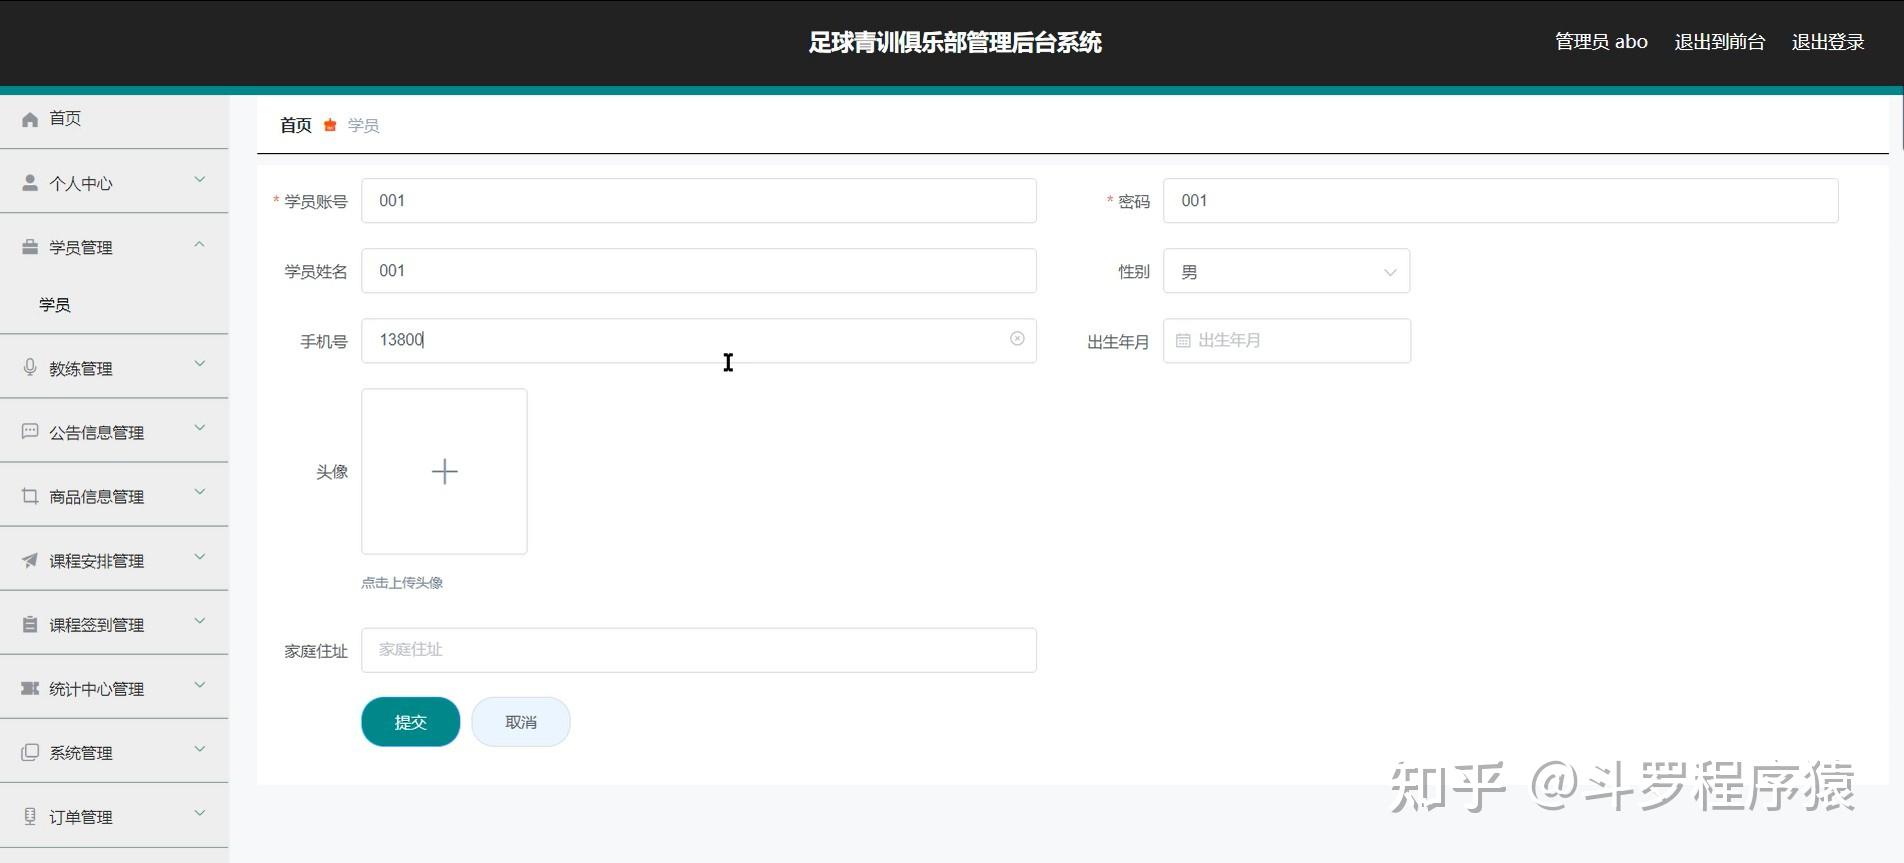1904x863 pixels.
Task: Expand the 课程签到管理 menu chevron
Action: [200, 621]
